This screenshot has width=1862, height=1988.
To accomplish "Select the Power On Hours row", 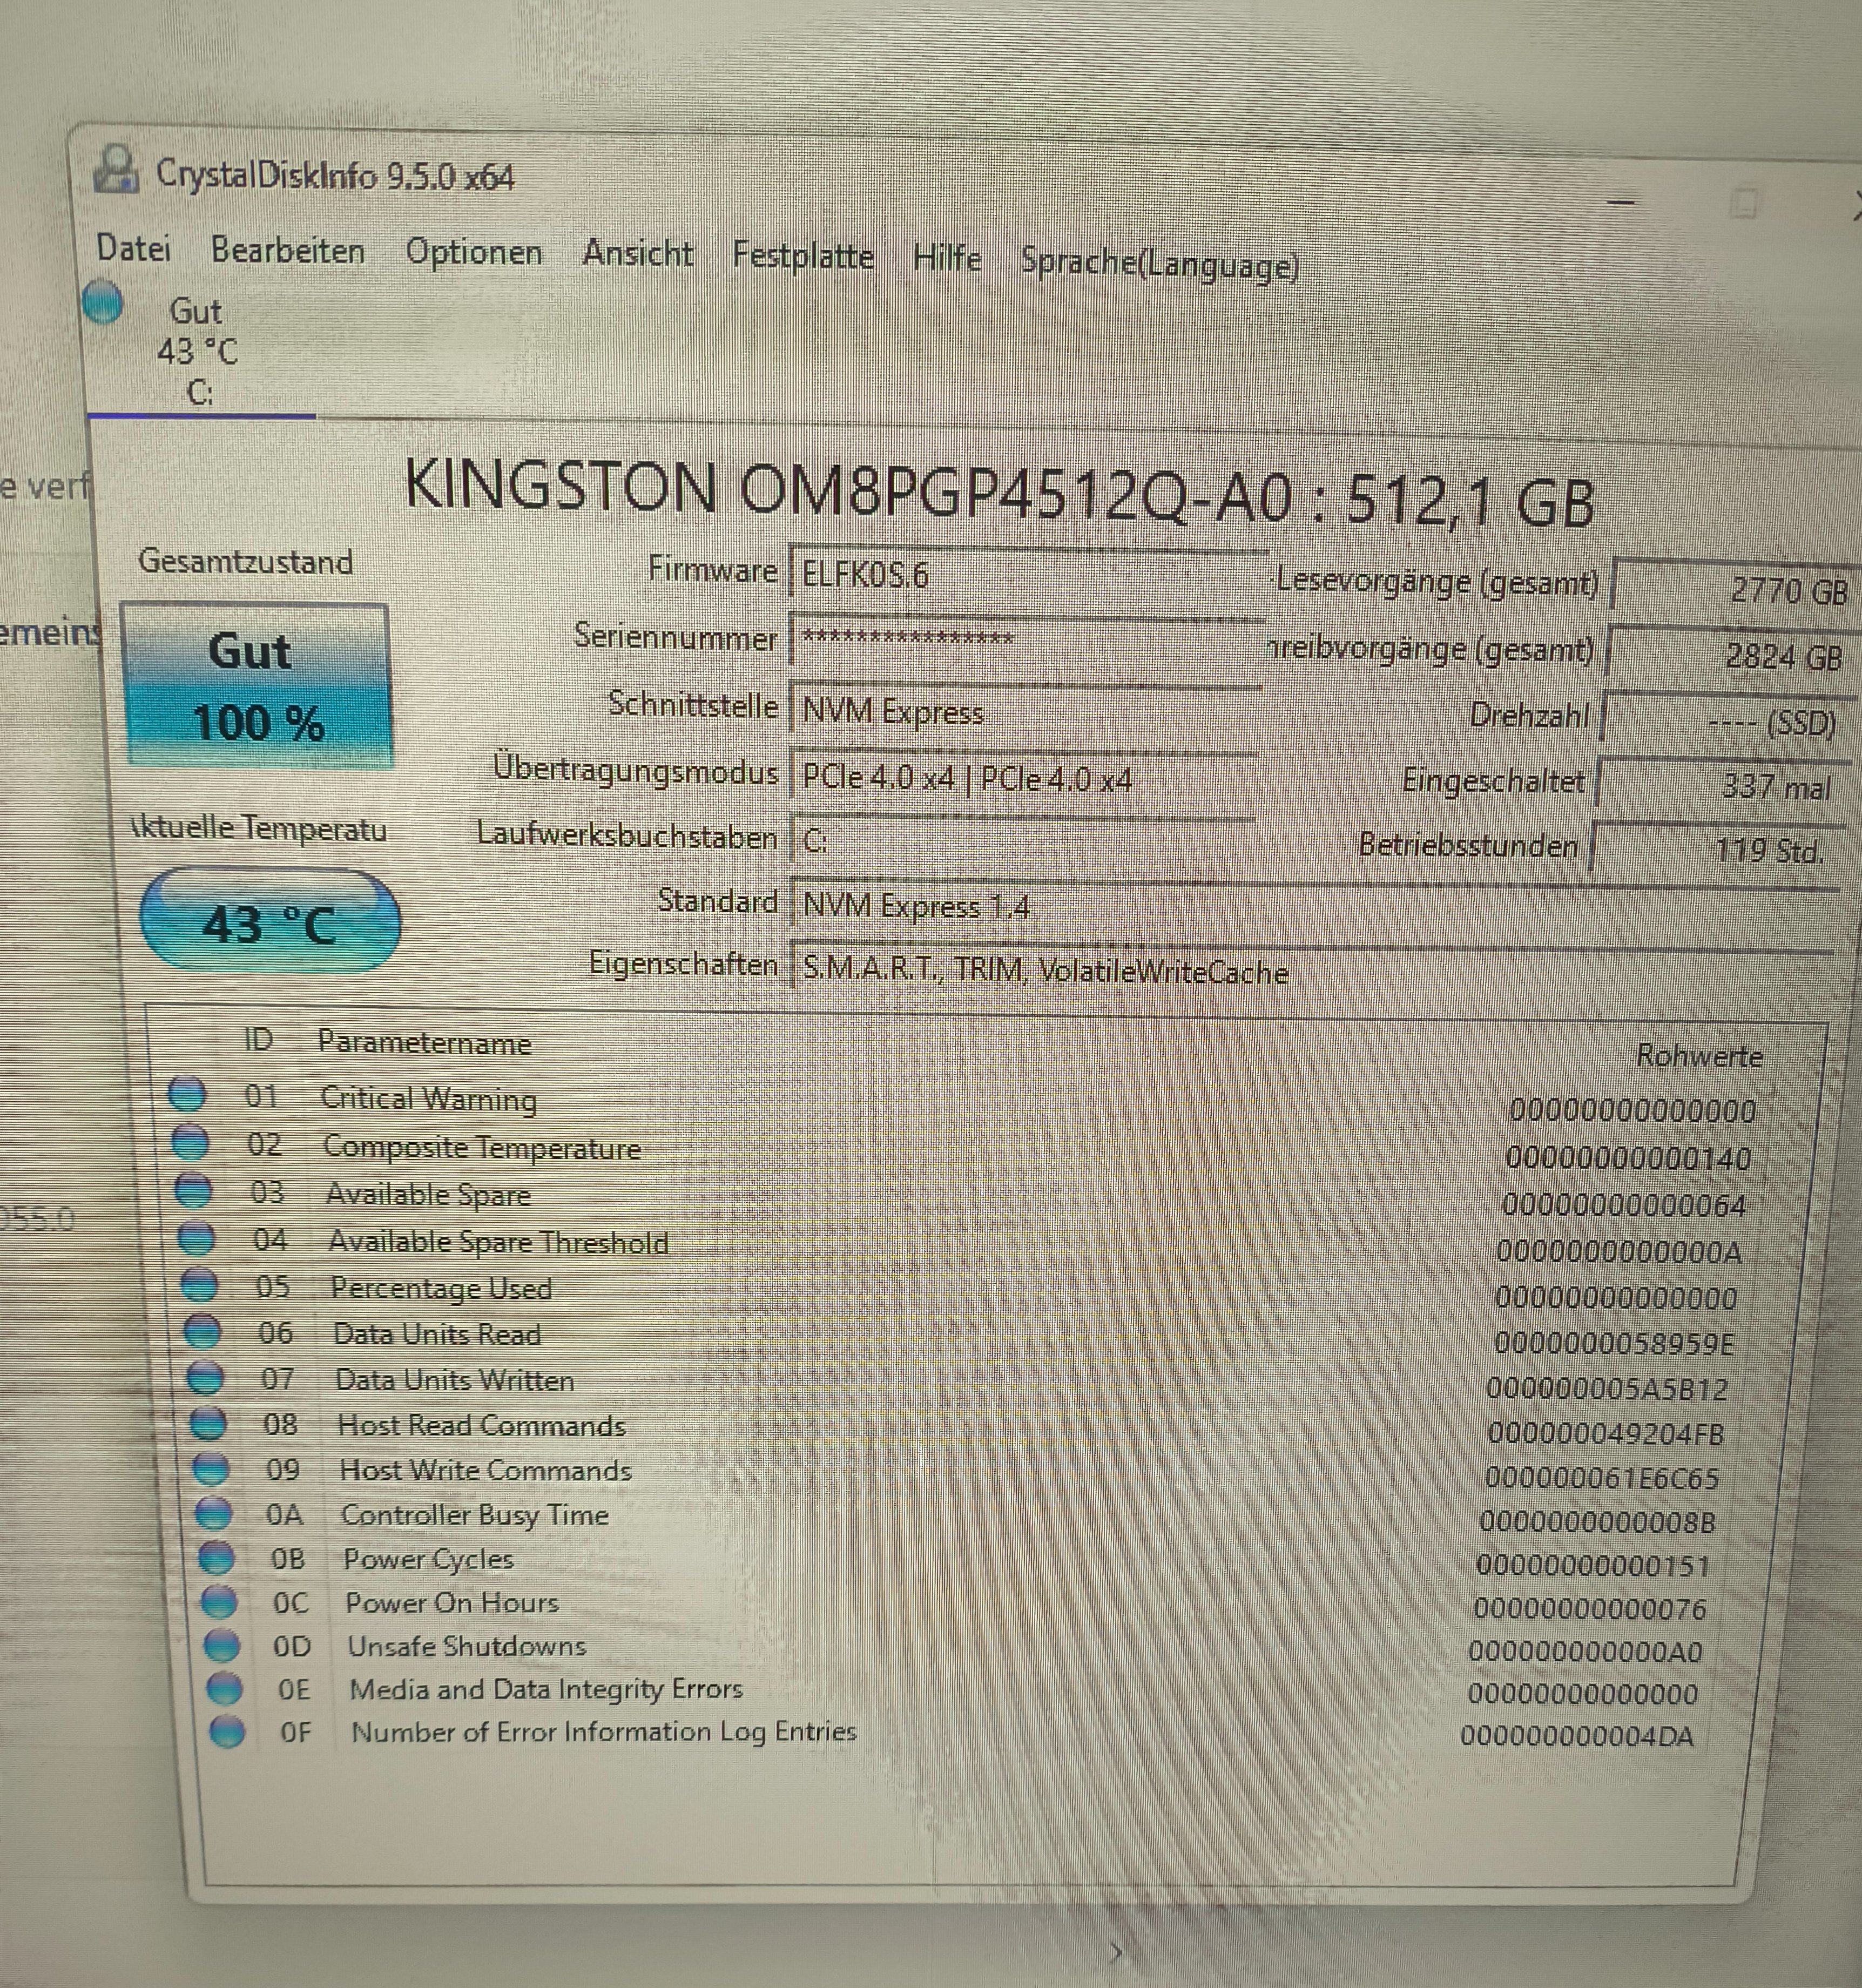I will coord(452,1602).
